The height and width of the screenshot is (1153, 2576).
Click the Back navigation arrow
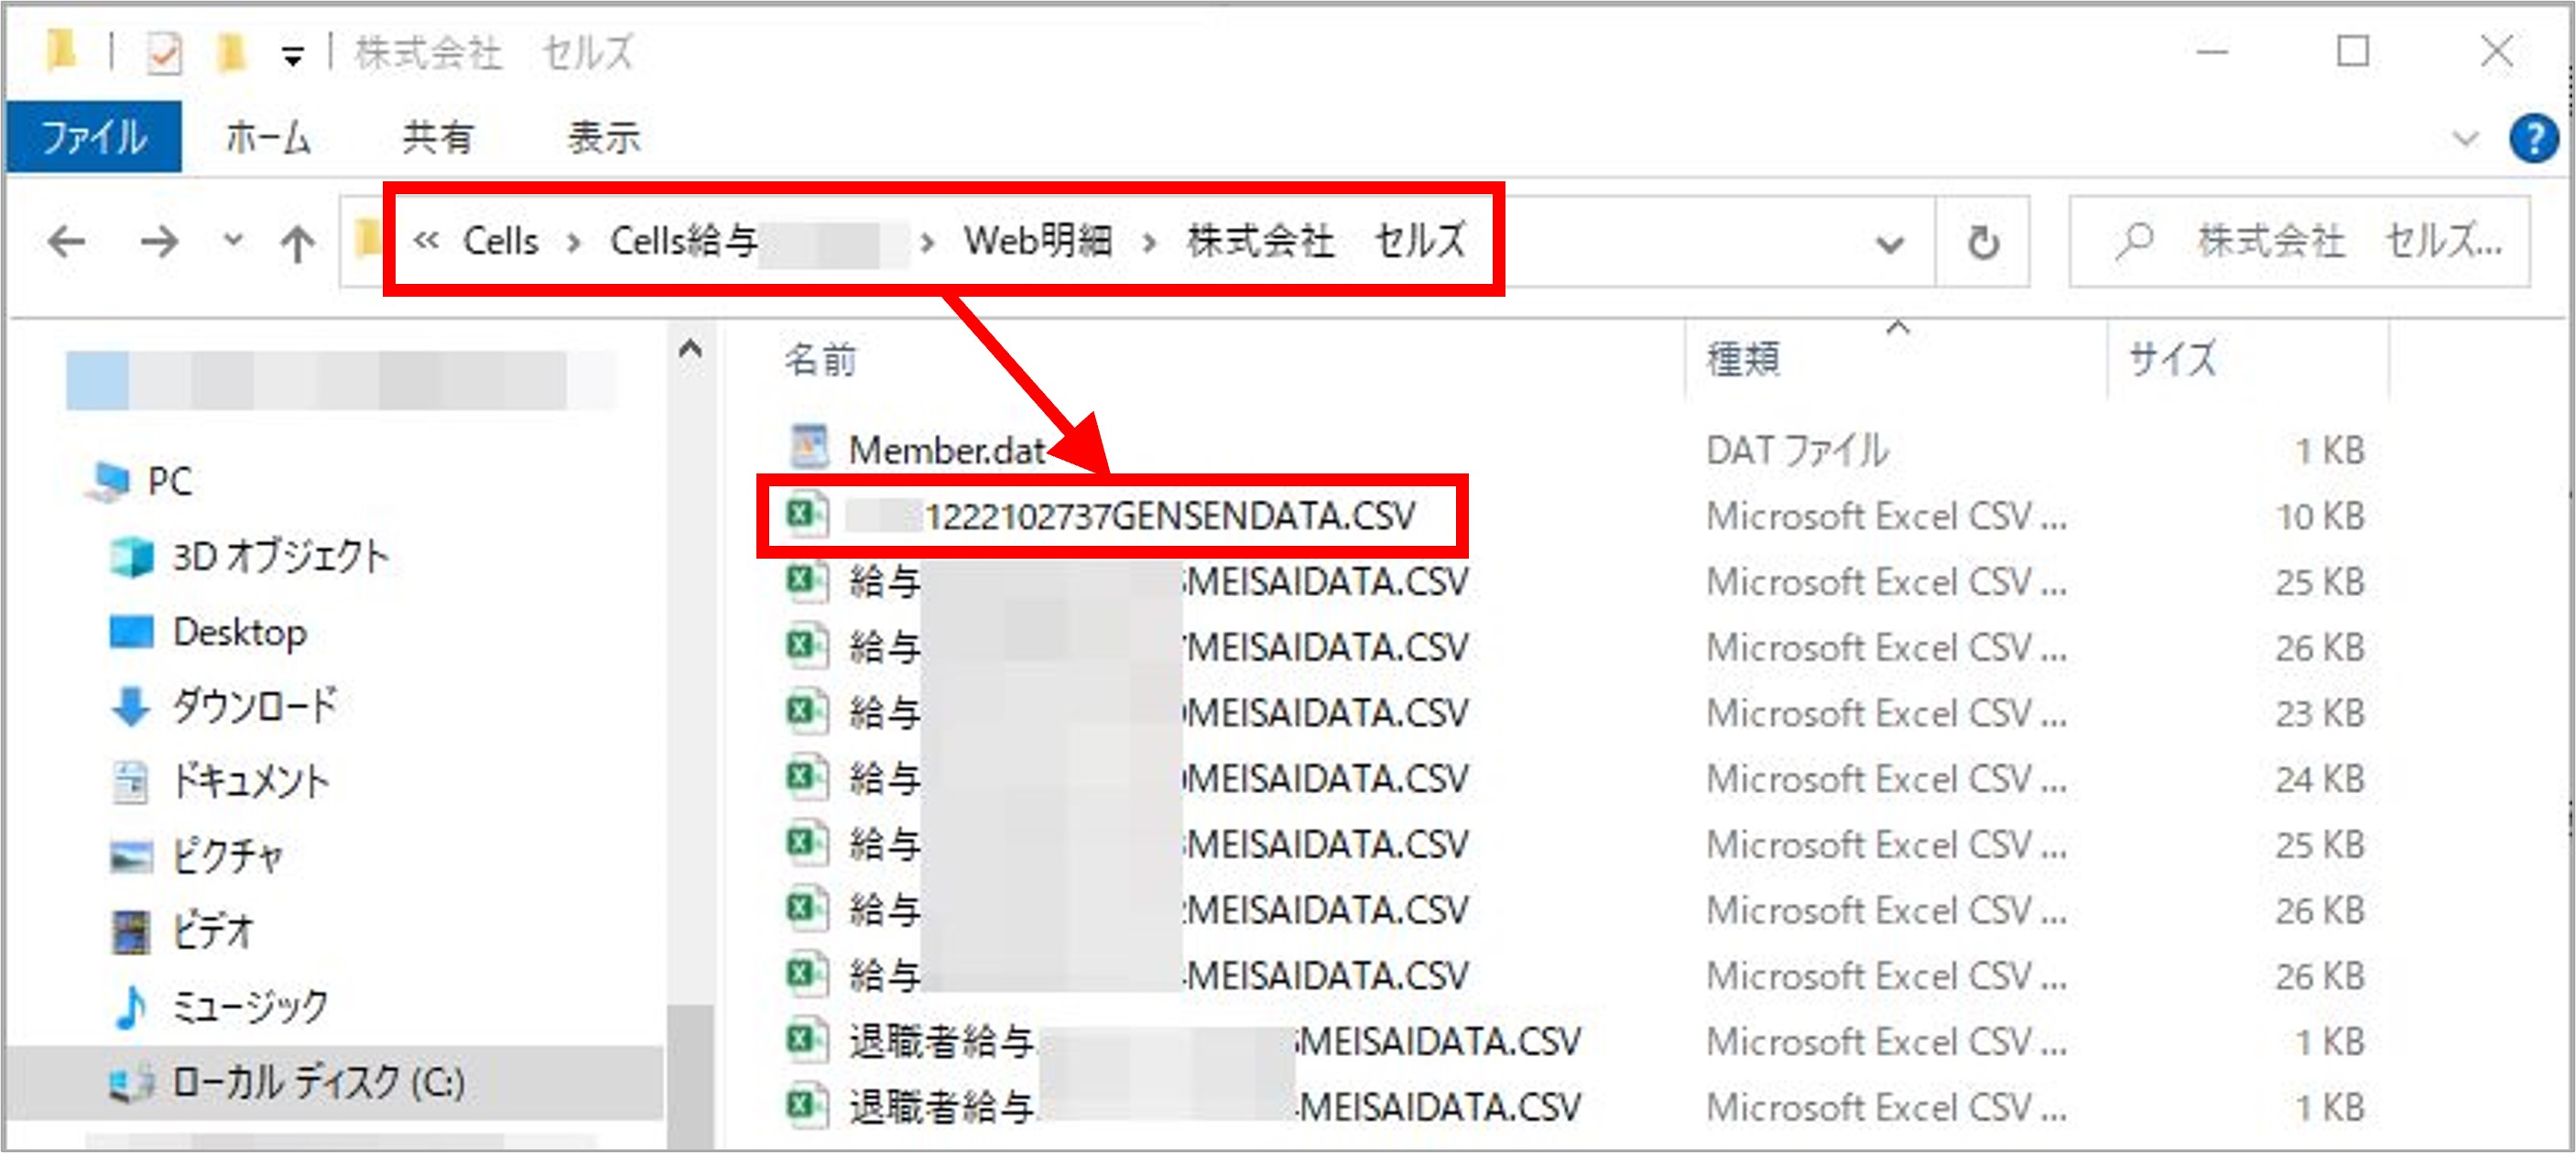pyautogui.click(x=67, y=241)
